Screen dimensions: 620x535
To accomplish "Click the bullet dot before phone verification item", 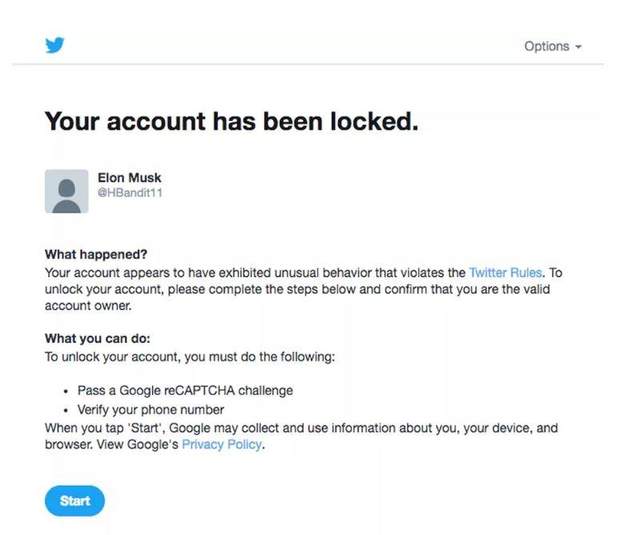I will pyautogui.click(x=66, y=410).
